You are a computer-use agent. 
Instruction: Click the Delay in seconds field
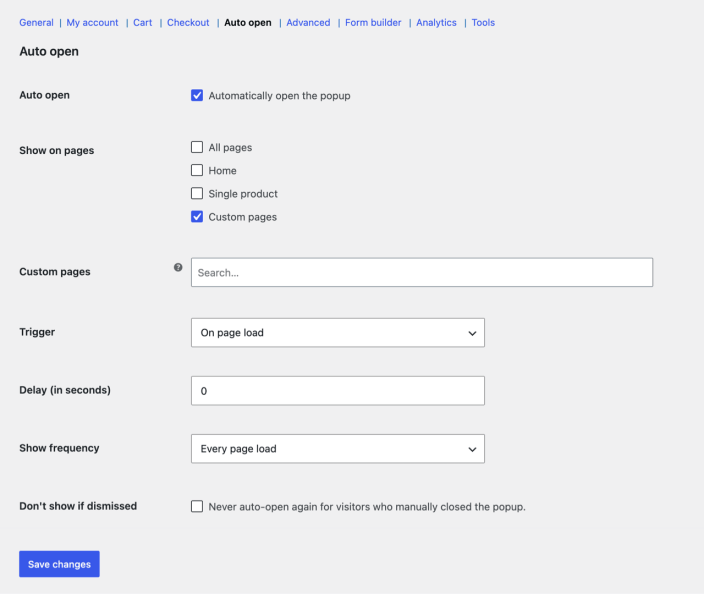[338, 391]
